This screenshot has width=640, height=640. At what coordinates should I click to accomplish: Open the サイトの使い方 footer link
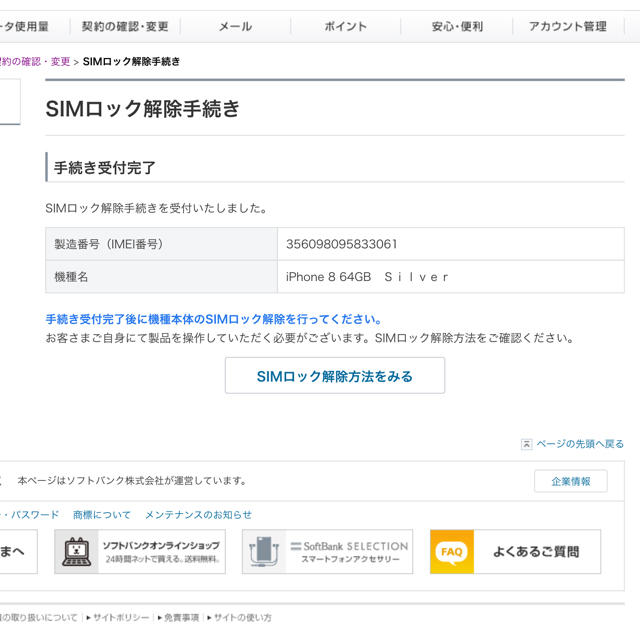[242, 618]
